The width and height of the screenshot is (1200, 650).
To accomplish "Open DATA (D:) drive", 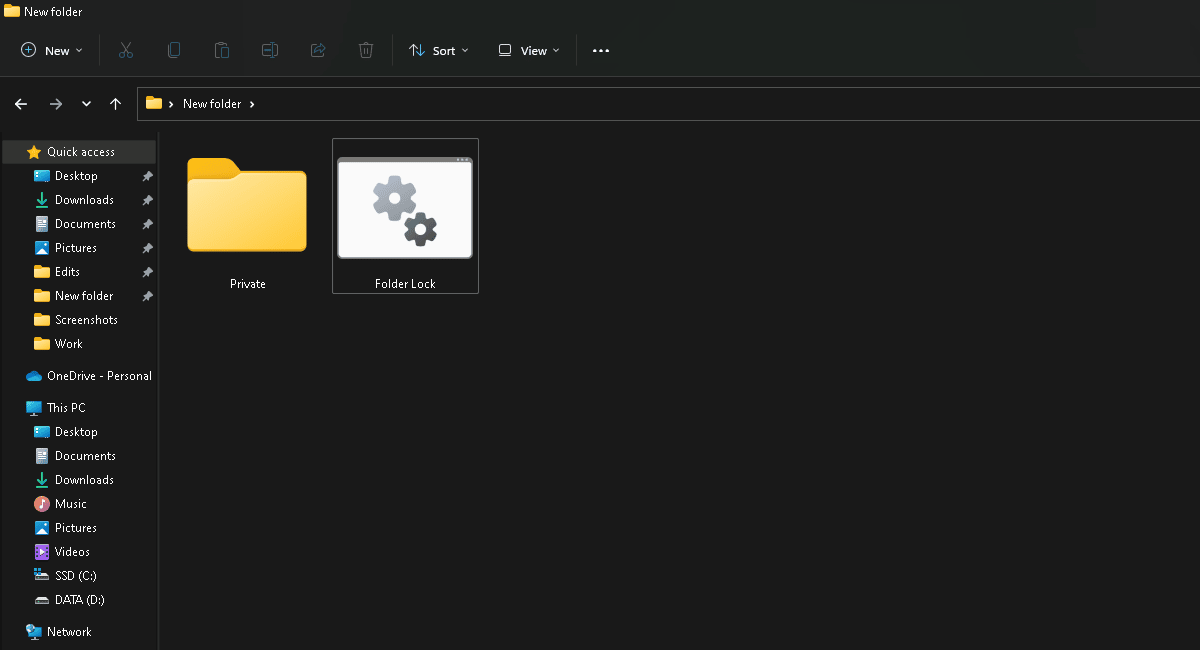I will click(79, 600).
